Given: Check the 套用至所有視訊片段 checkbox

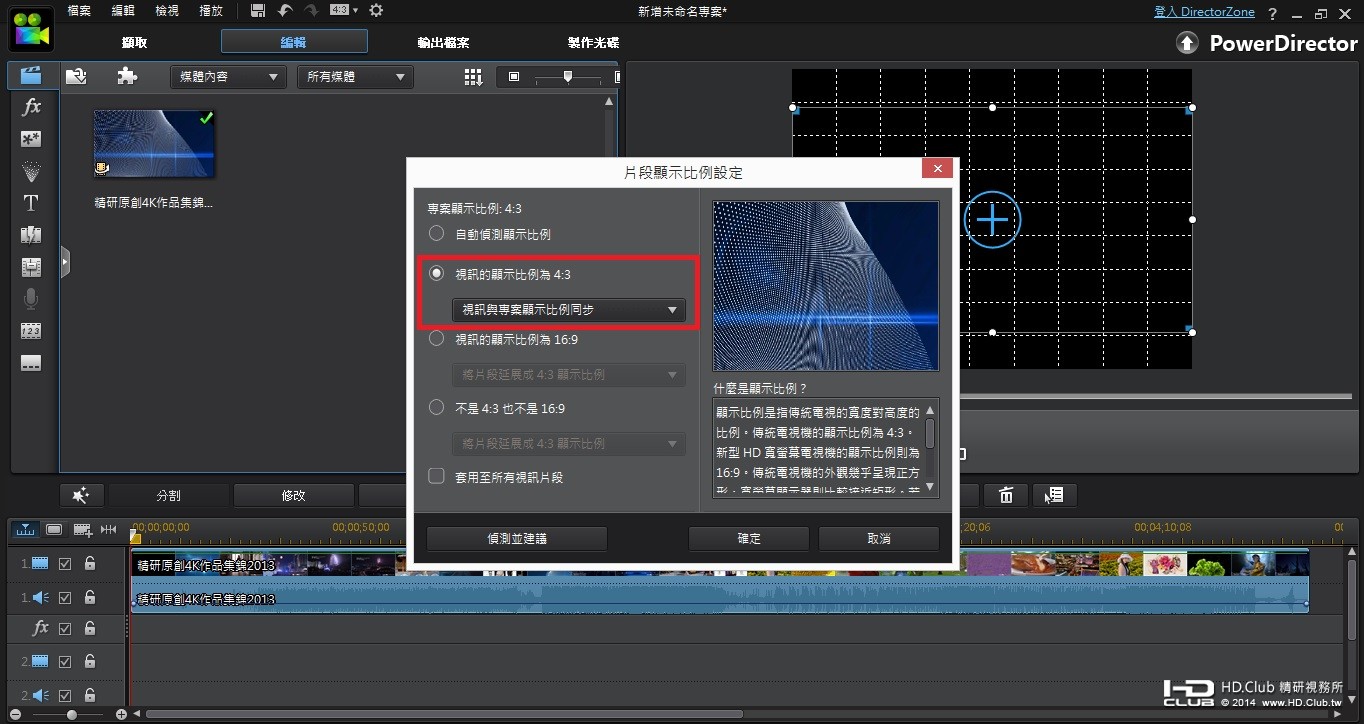Looking at the screenshot, I should tap(436, 477).
